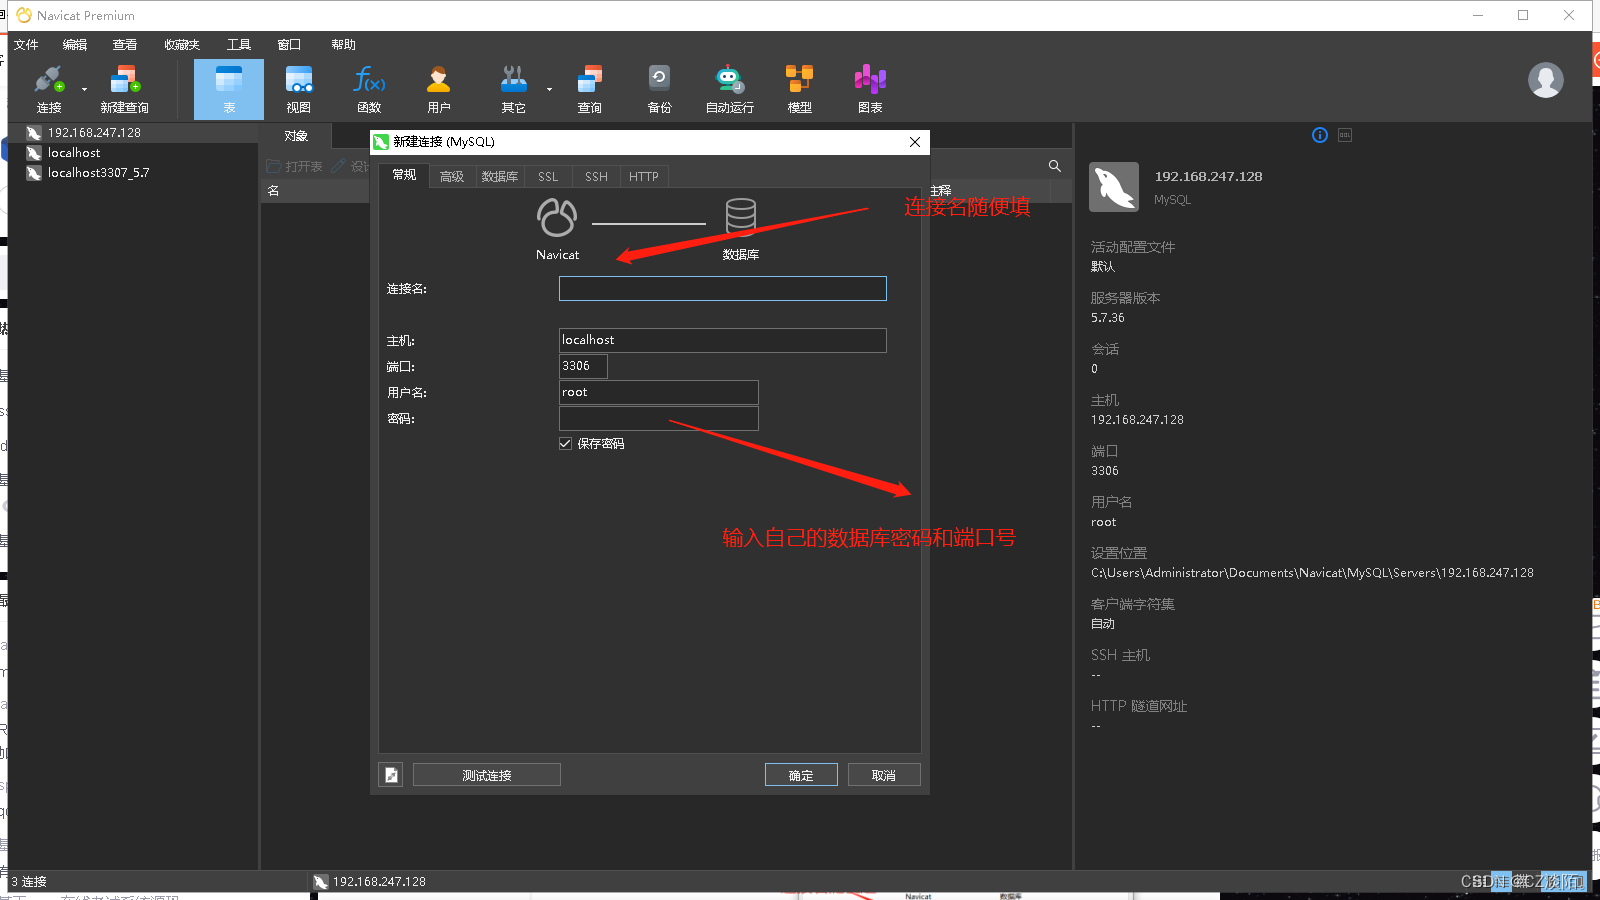The height and width of the screenshot is (900, 1600).
Task: Open the 帮助 menu
Action: coord(343,45)
